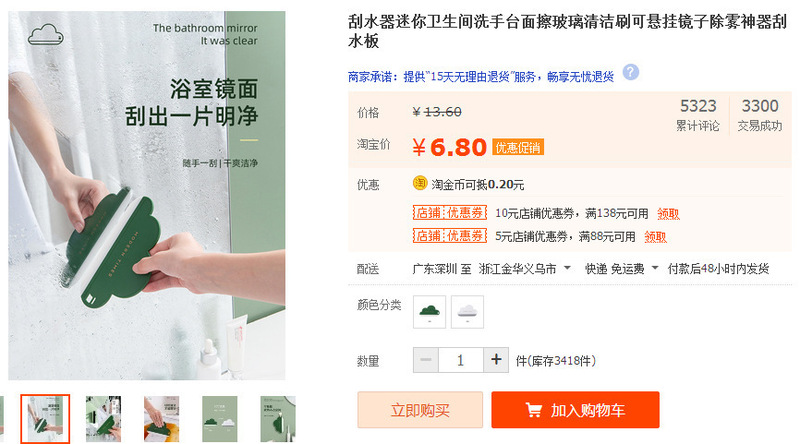
Task: Claim the 10元 store coupon via 领取
Action: (x=668, y=214)
